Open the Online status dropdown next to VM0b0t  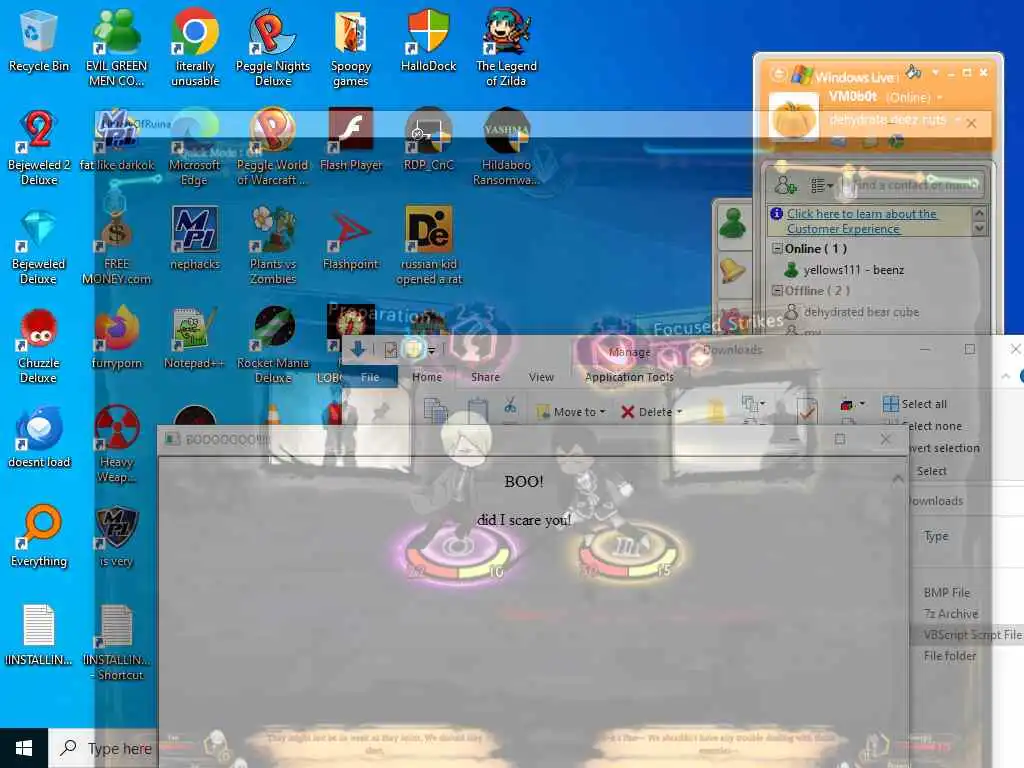940,97
